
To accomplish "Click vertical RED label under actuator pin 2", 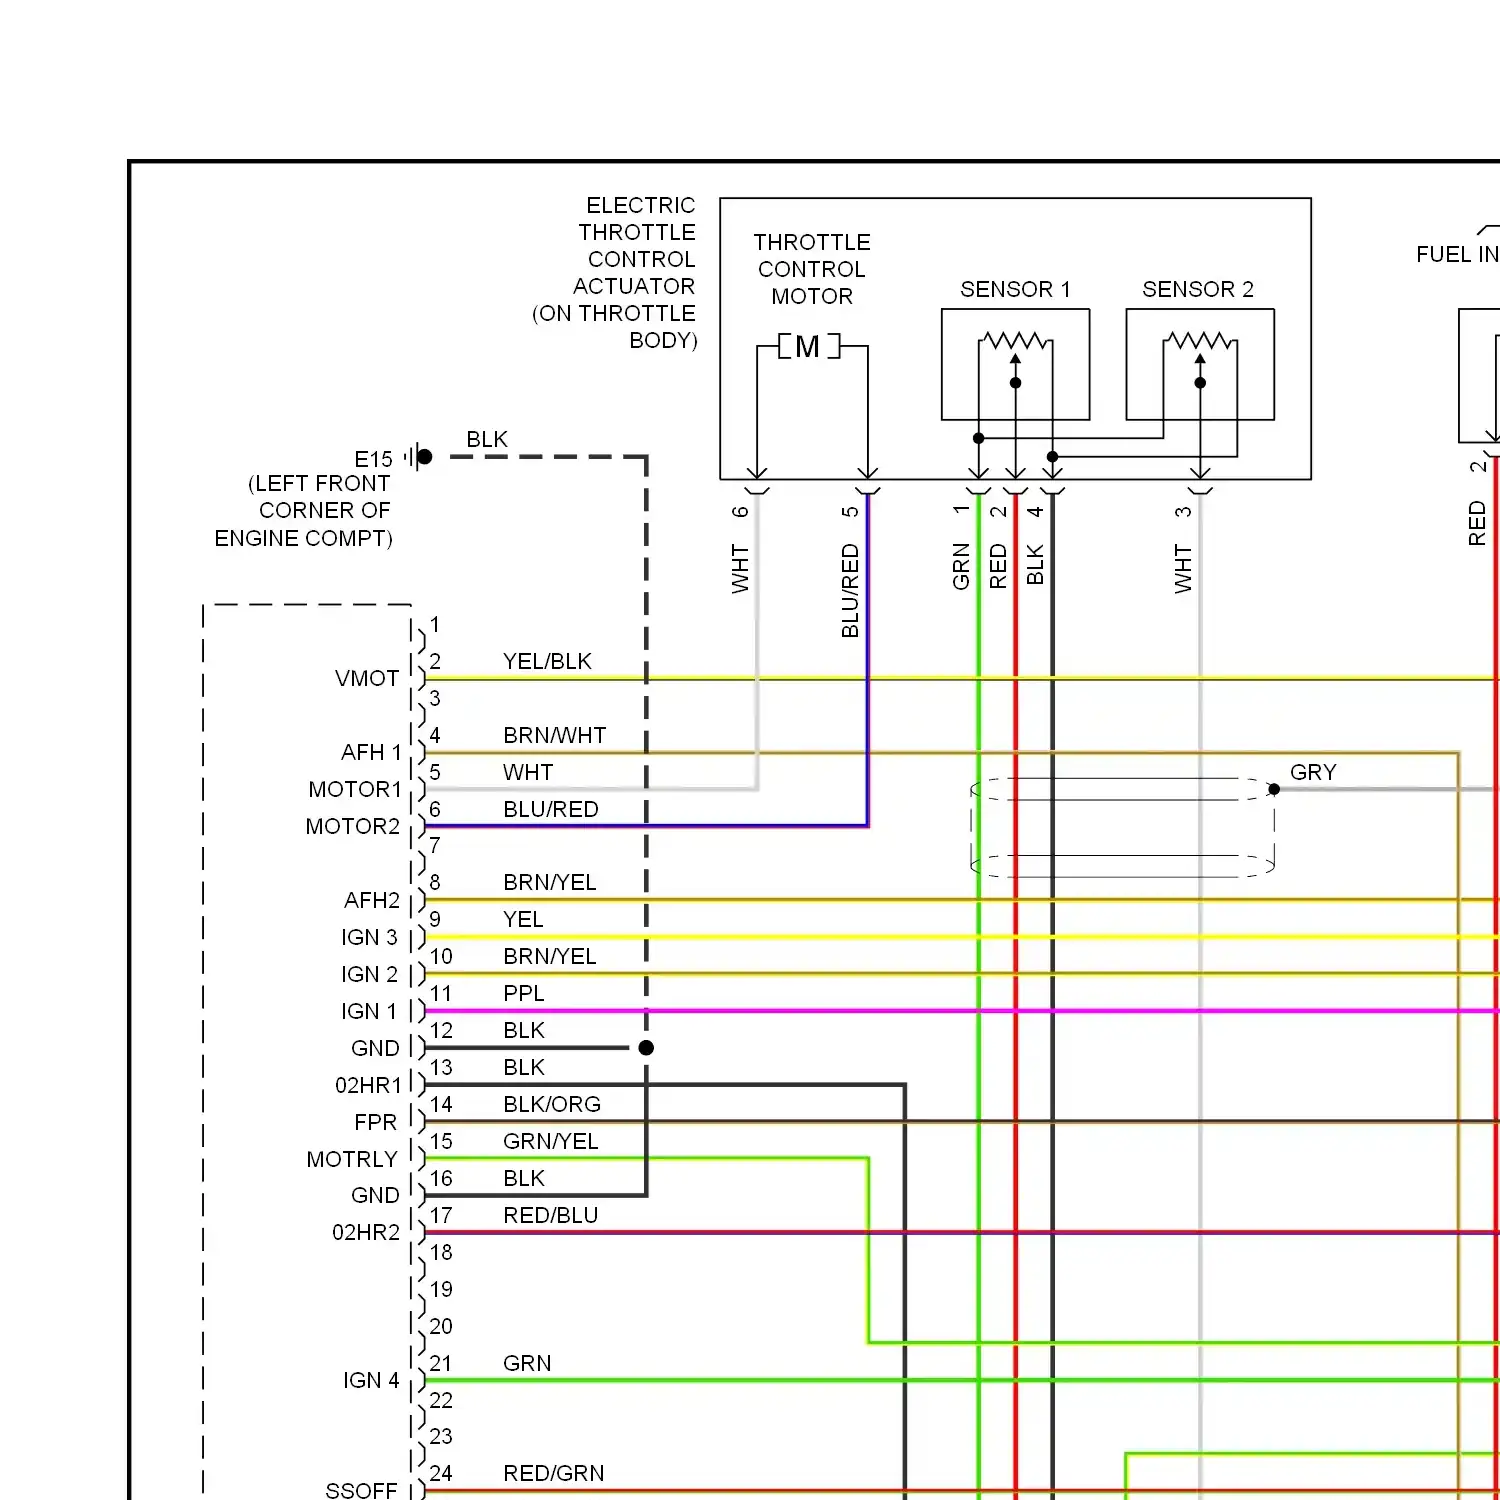I will click(x=998, y=566).
